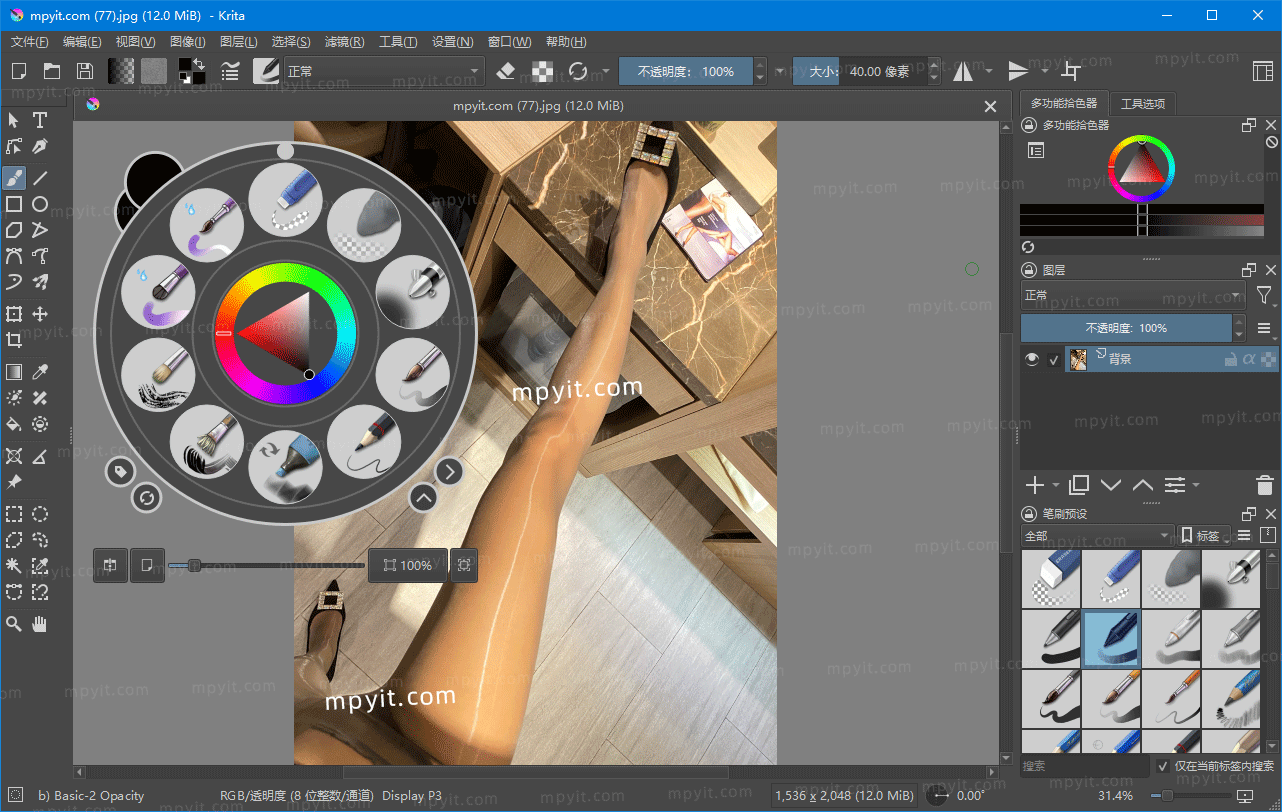Switch to the 工具选项 tab
This screenshot has height=812, width=1282.
[x=1143, y=103]
